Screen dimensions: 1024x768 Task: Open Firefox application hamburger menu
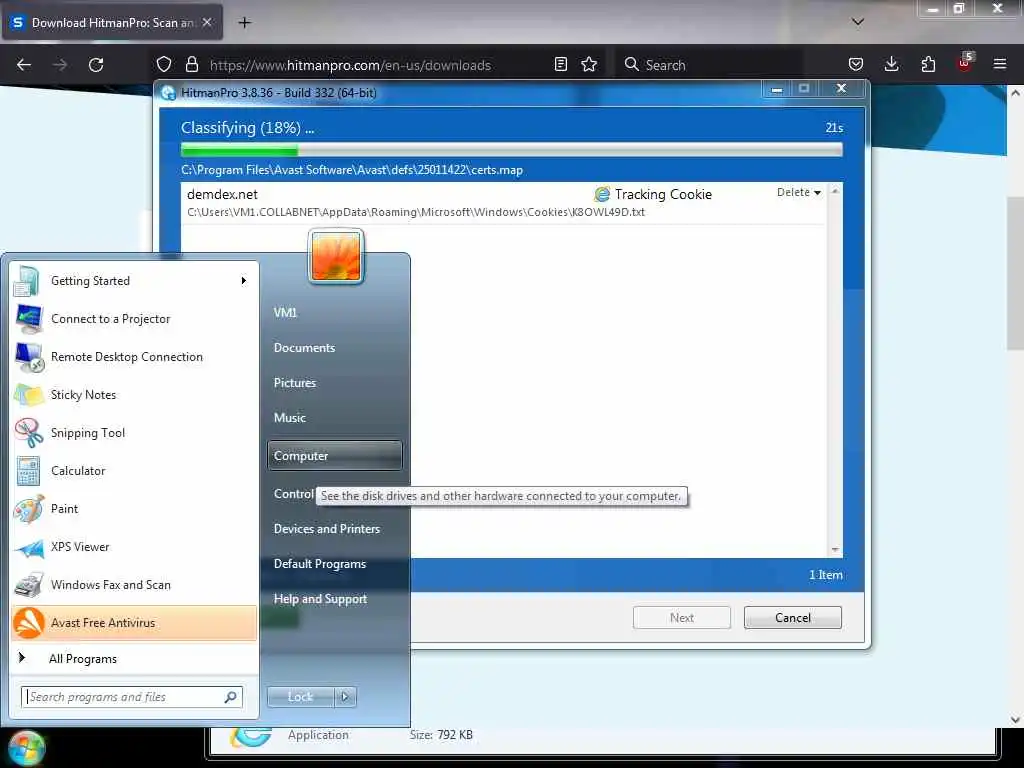point(1000,65)
